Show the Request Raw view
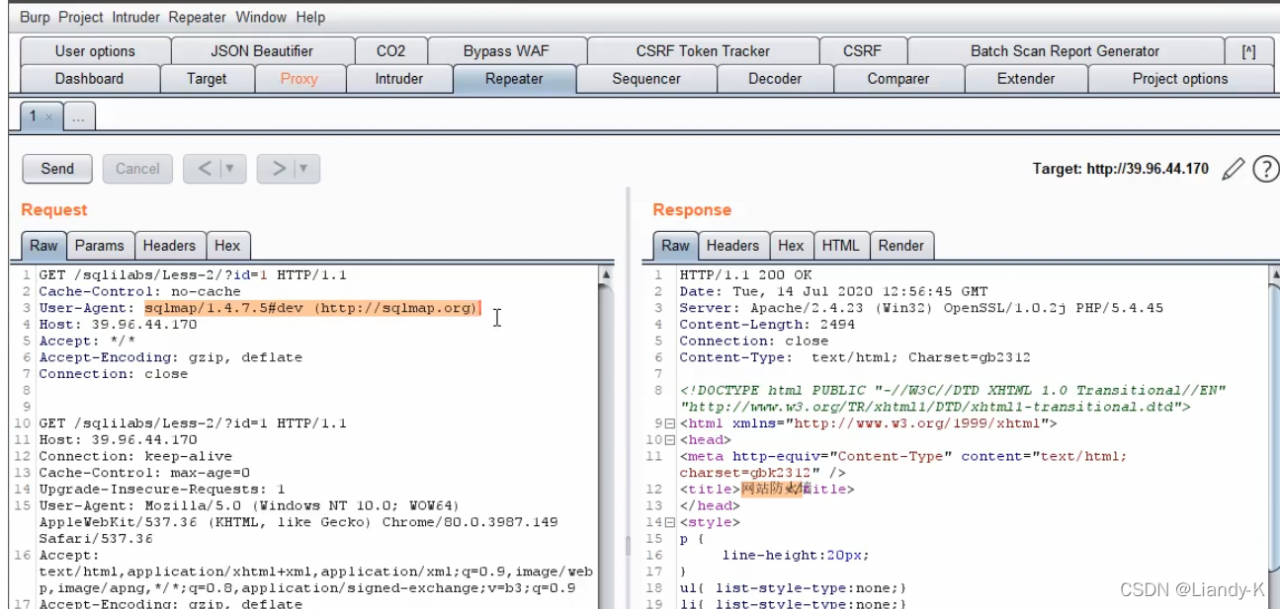1280x609 pixels. pyautogui.click(x=43, y=245)
